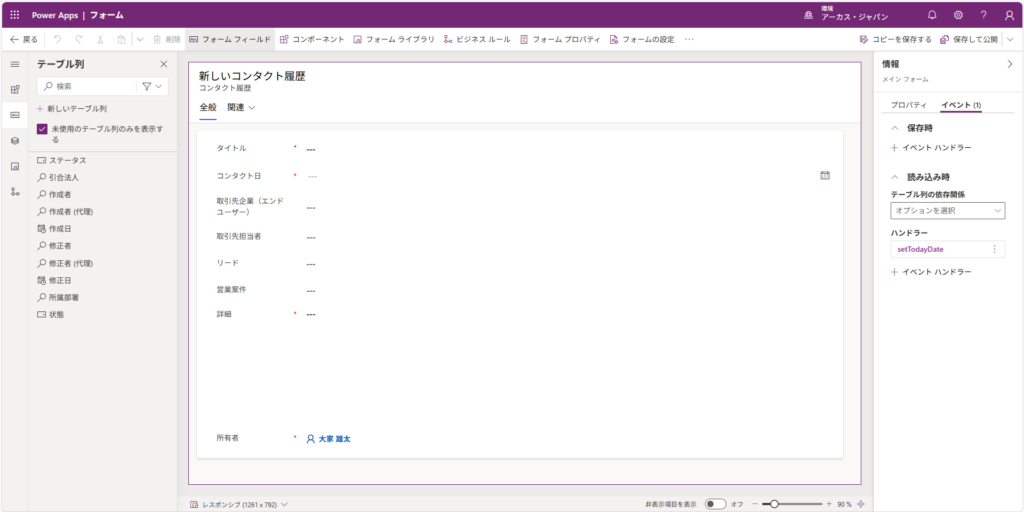This screenshot has height=512, width=1024.
Task: Click the fit-to-screen icon beside zoom percentage
Action: [x=860, y=504]
